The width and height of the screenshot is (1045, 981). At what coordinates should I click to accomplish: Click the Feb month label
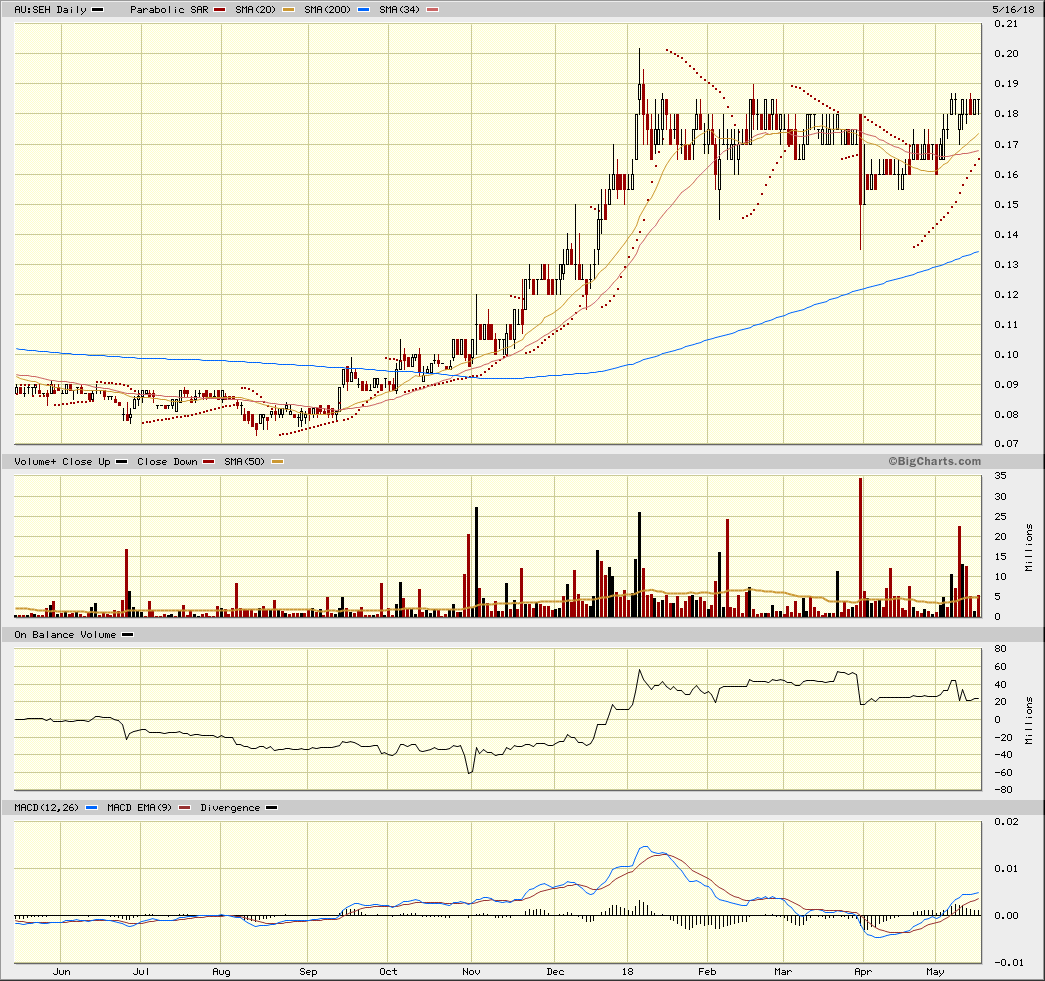click(x=707, y=972)
